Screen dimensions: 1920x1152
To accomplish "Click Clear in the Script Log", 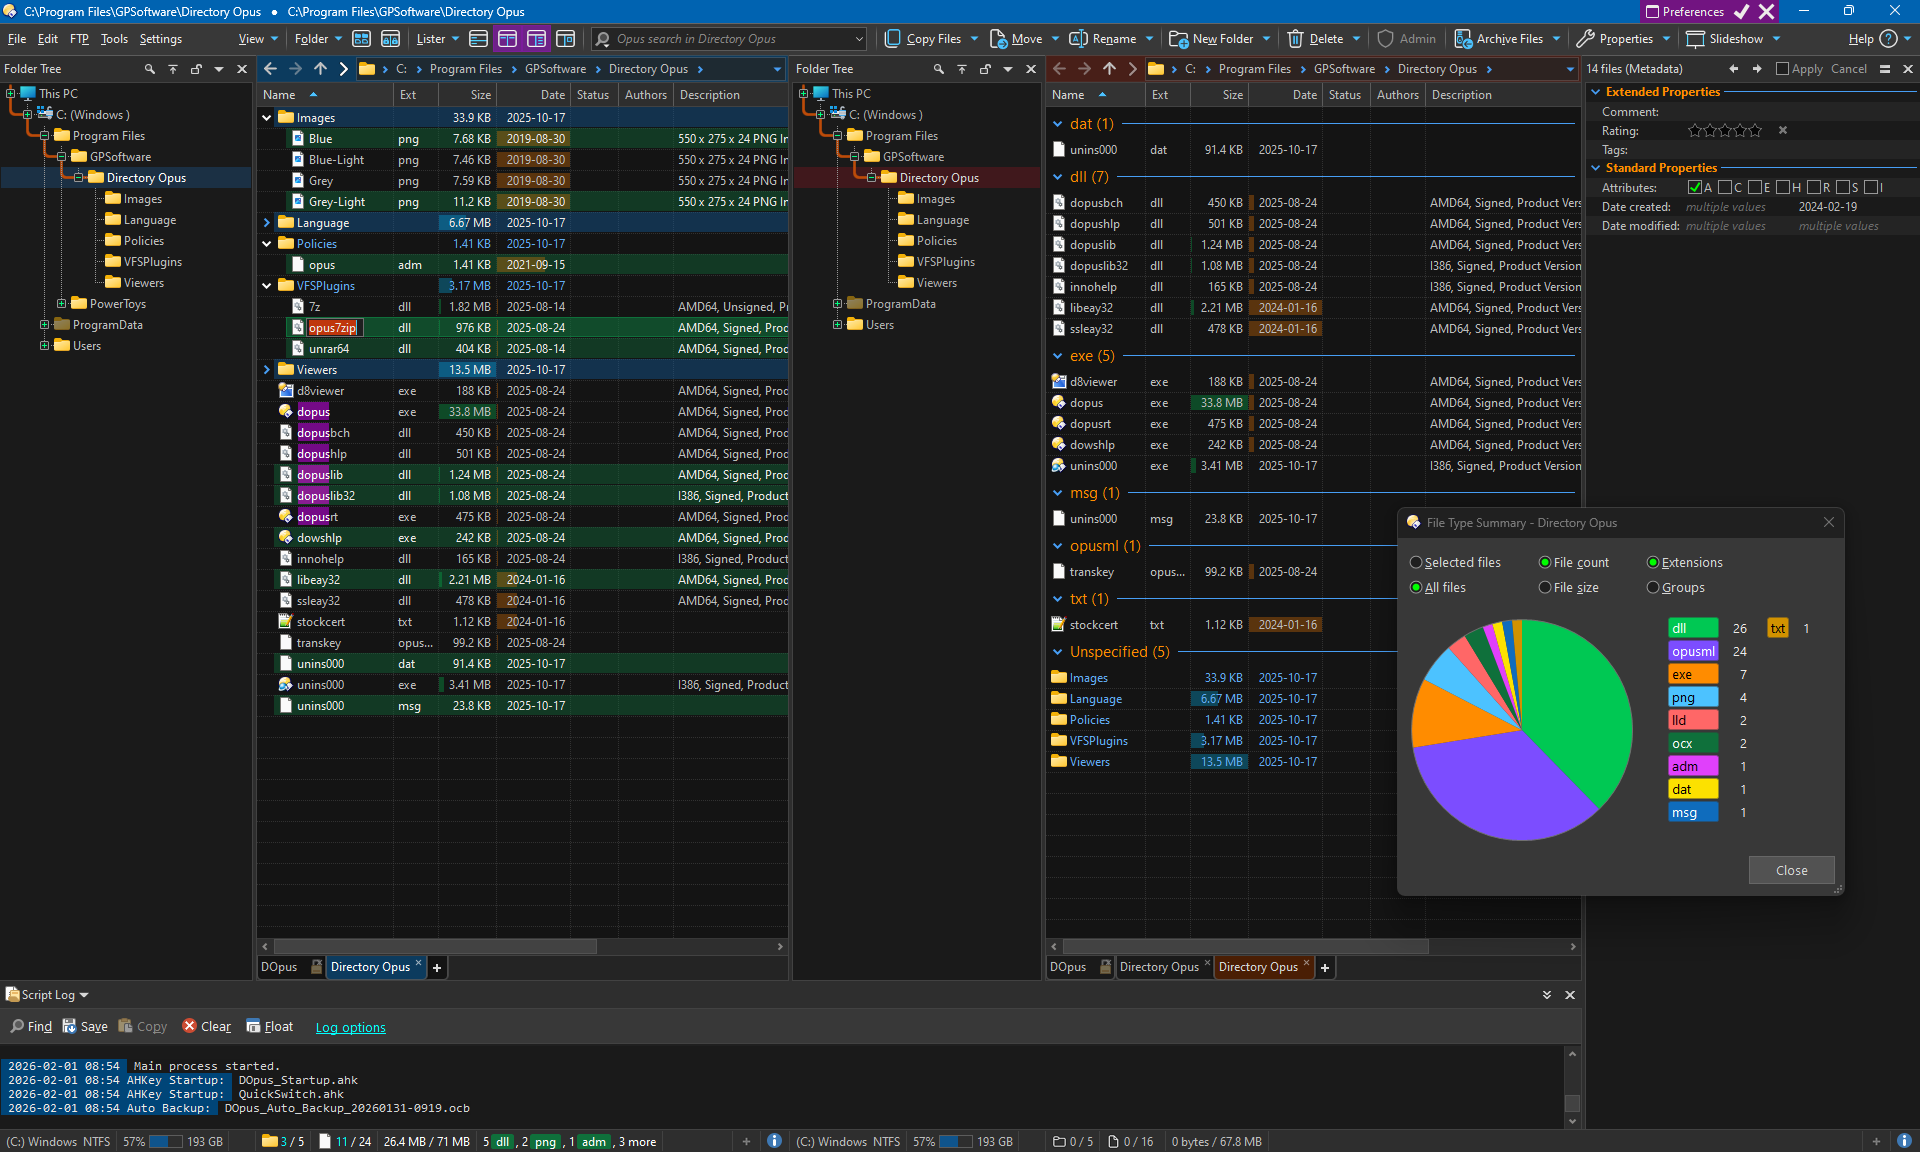I will (x=206, y=1027).
